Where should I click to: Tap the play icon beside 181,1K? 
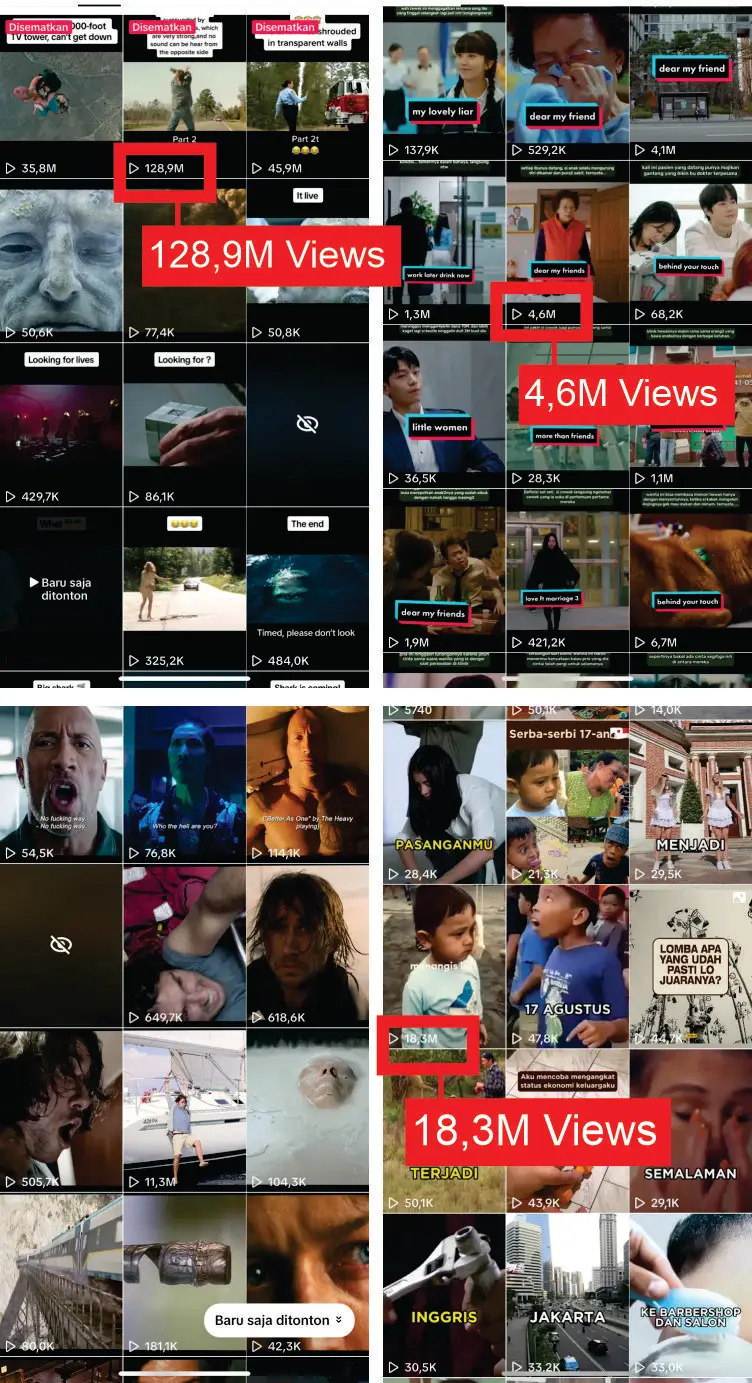[x=134, y=1346]
